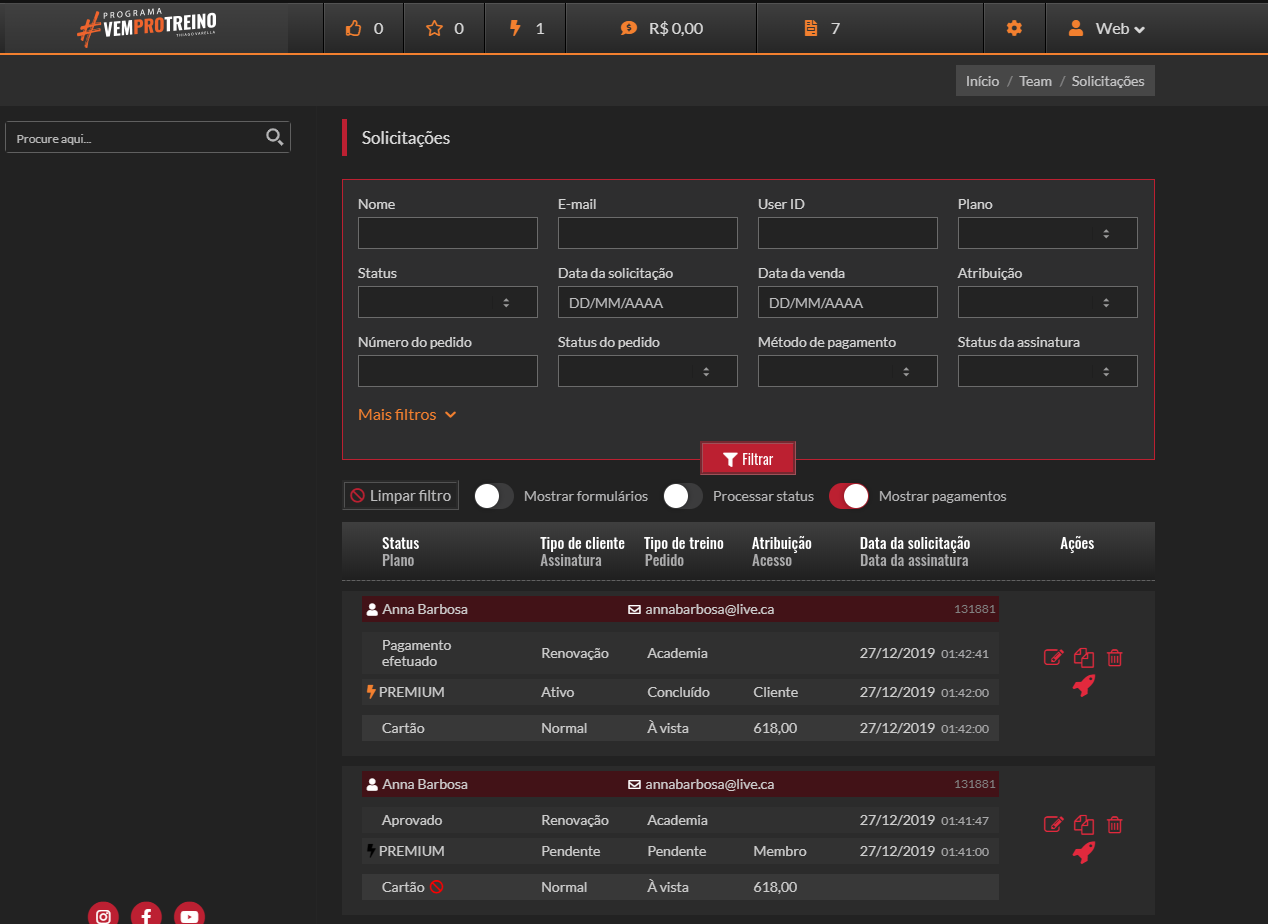Disable the Mostrar pagamentos toggle
The image size is (1268, 924).
[x=849, y=496]
